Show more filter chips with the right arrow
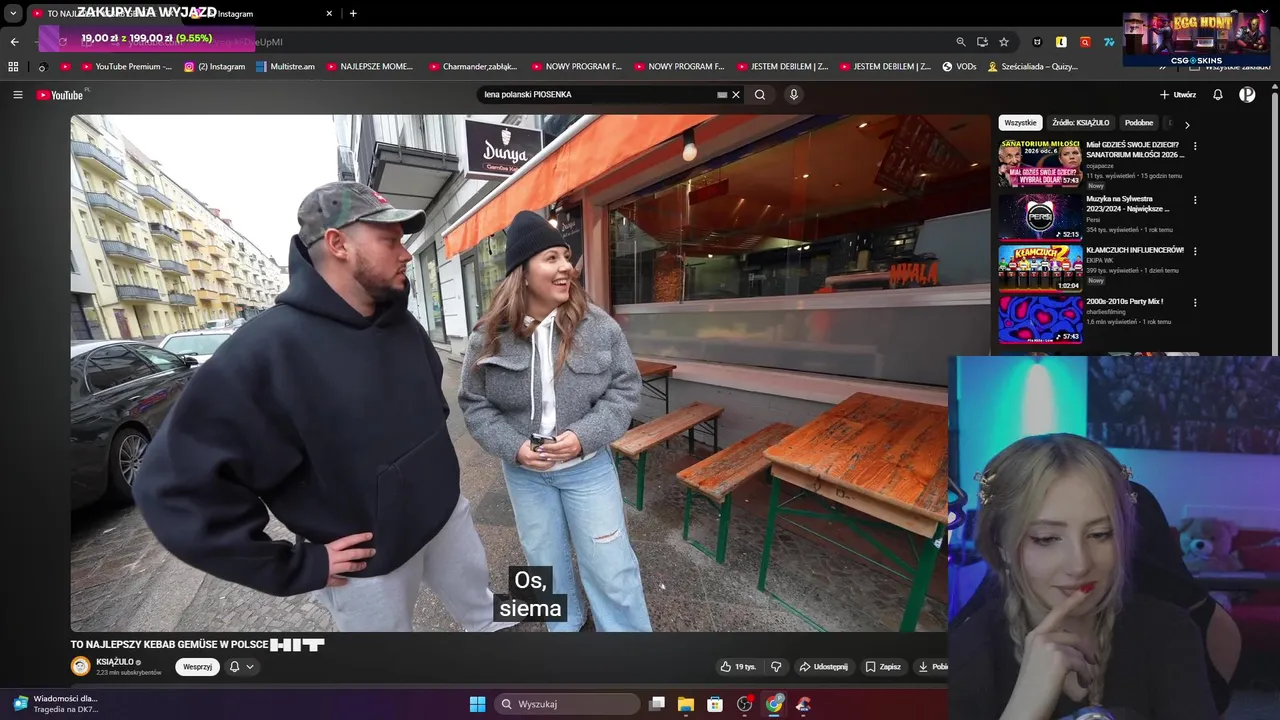 [x=1187, y=125]
